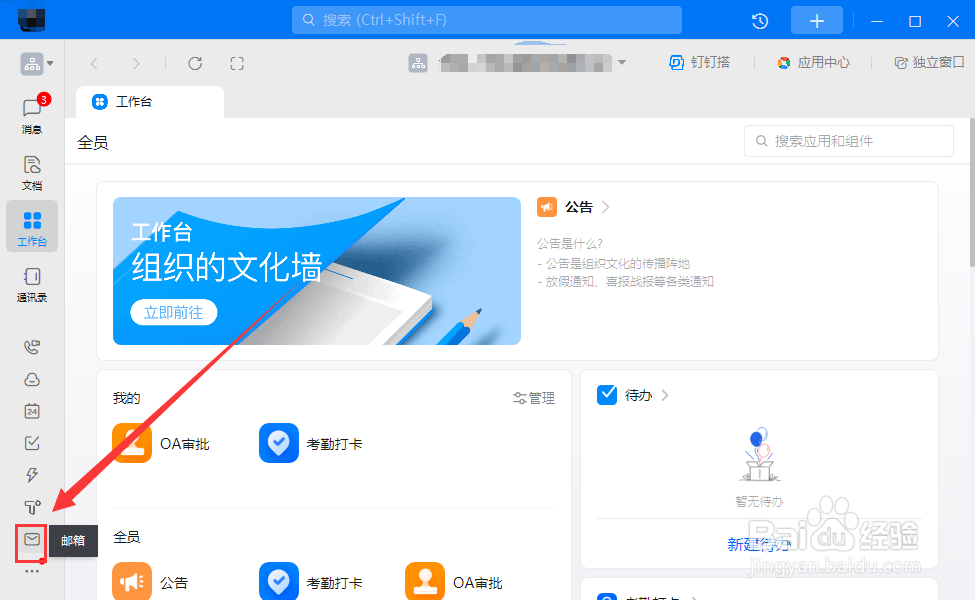Open the cloud drive icon
Screen dimensions: 975x600
[31, 379]
